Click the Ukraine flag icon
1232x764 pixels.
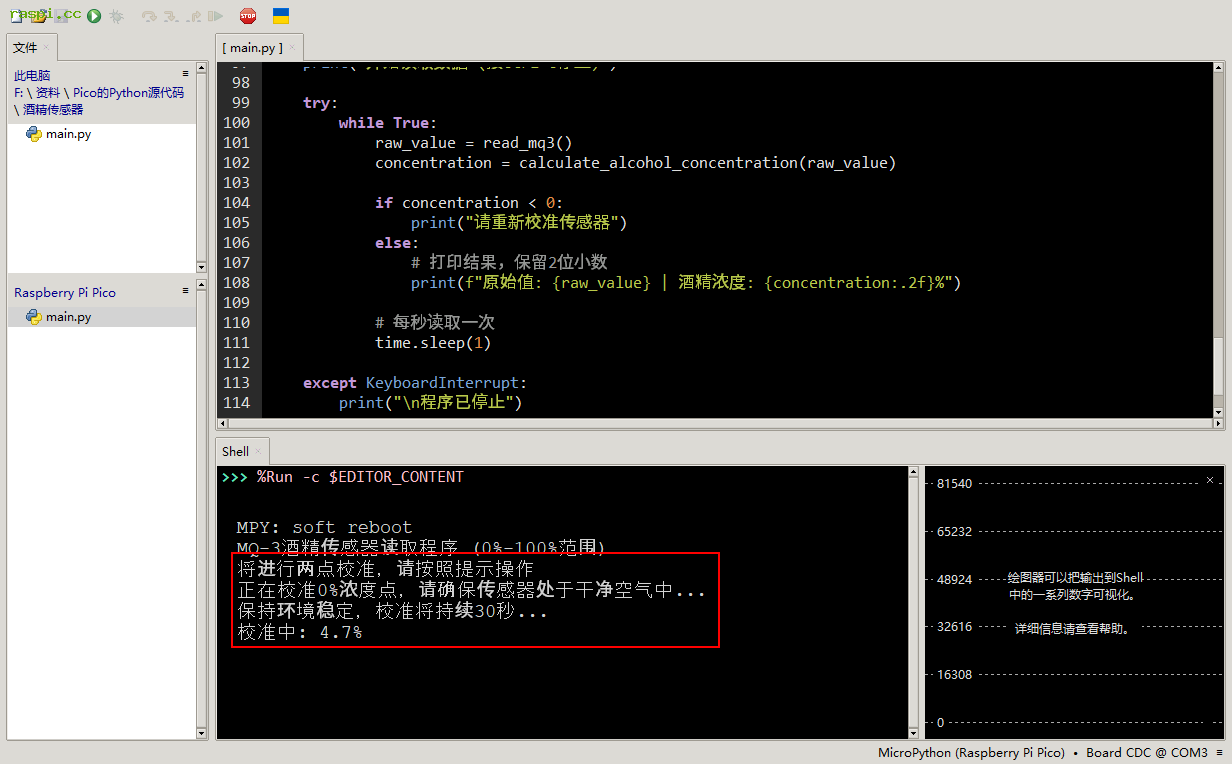pyautogui.click(x=281, y=16)
